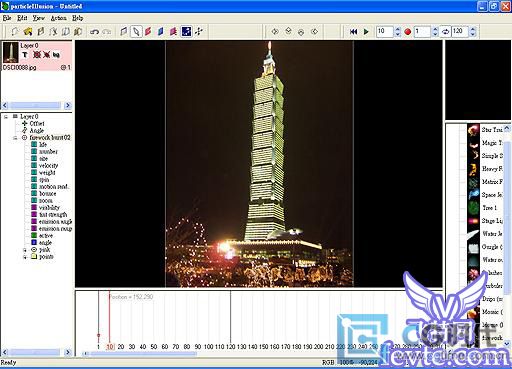Click the blue parallelogram tool icon
This screenshot has height=369, width=512.
161,31
